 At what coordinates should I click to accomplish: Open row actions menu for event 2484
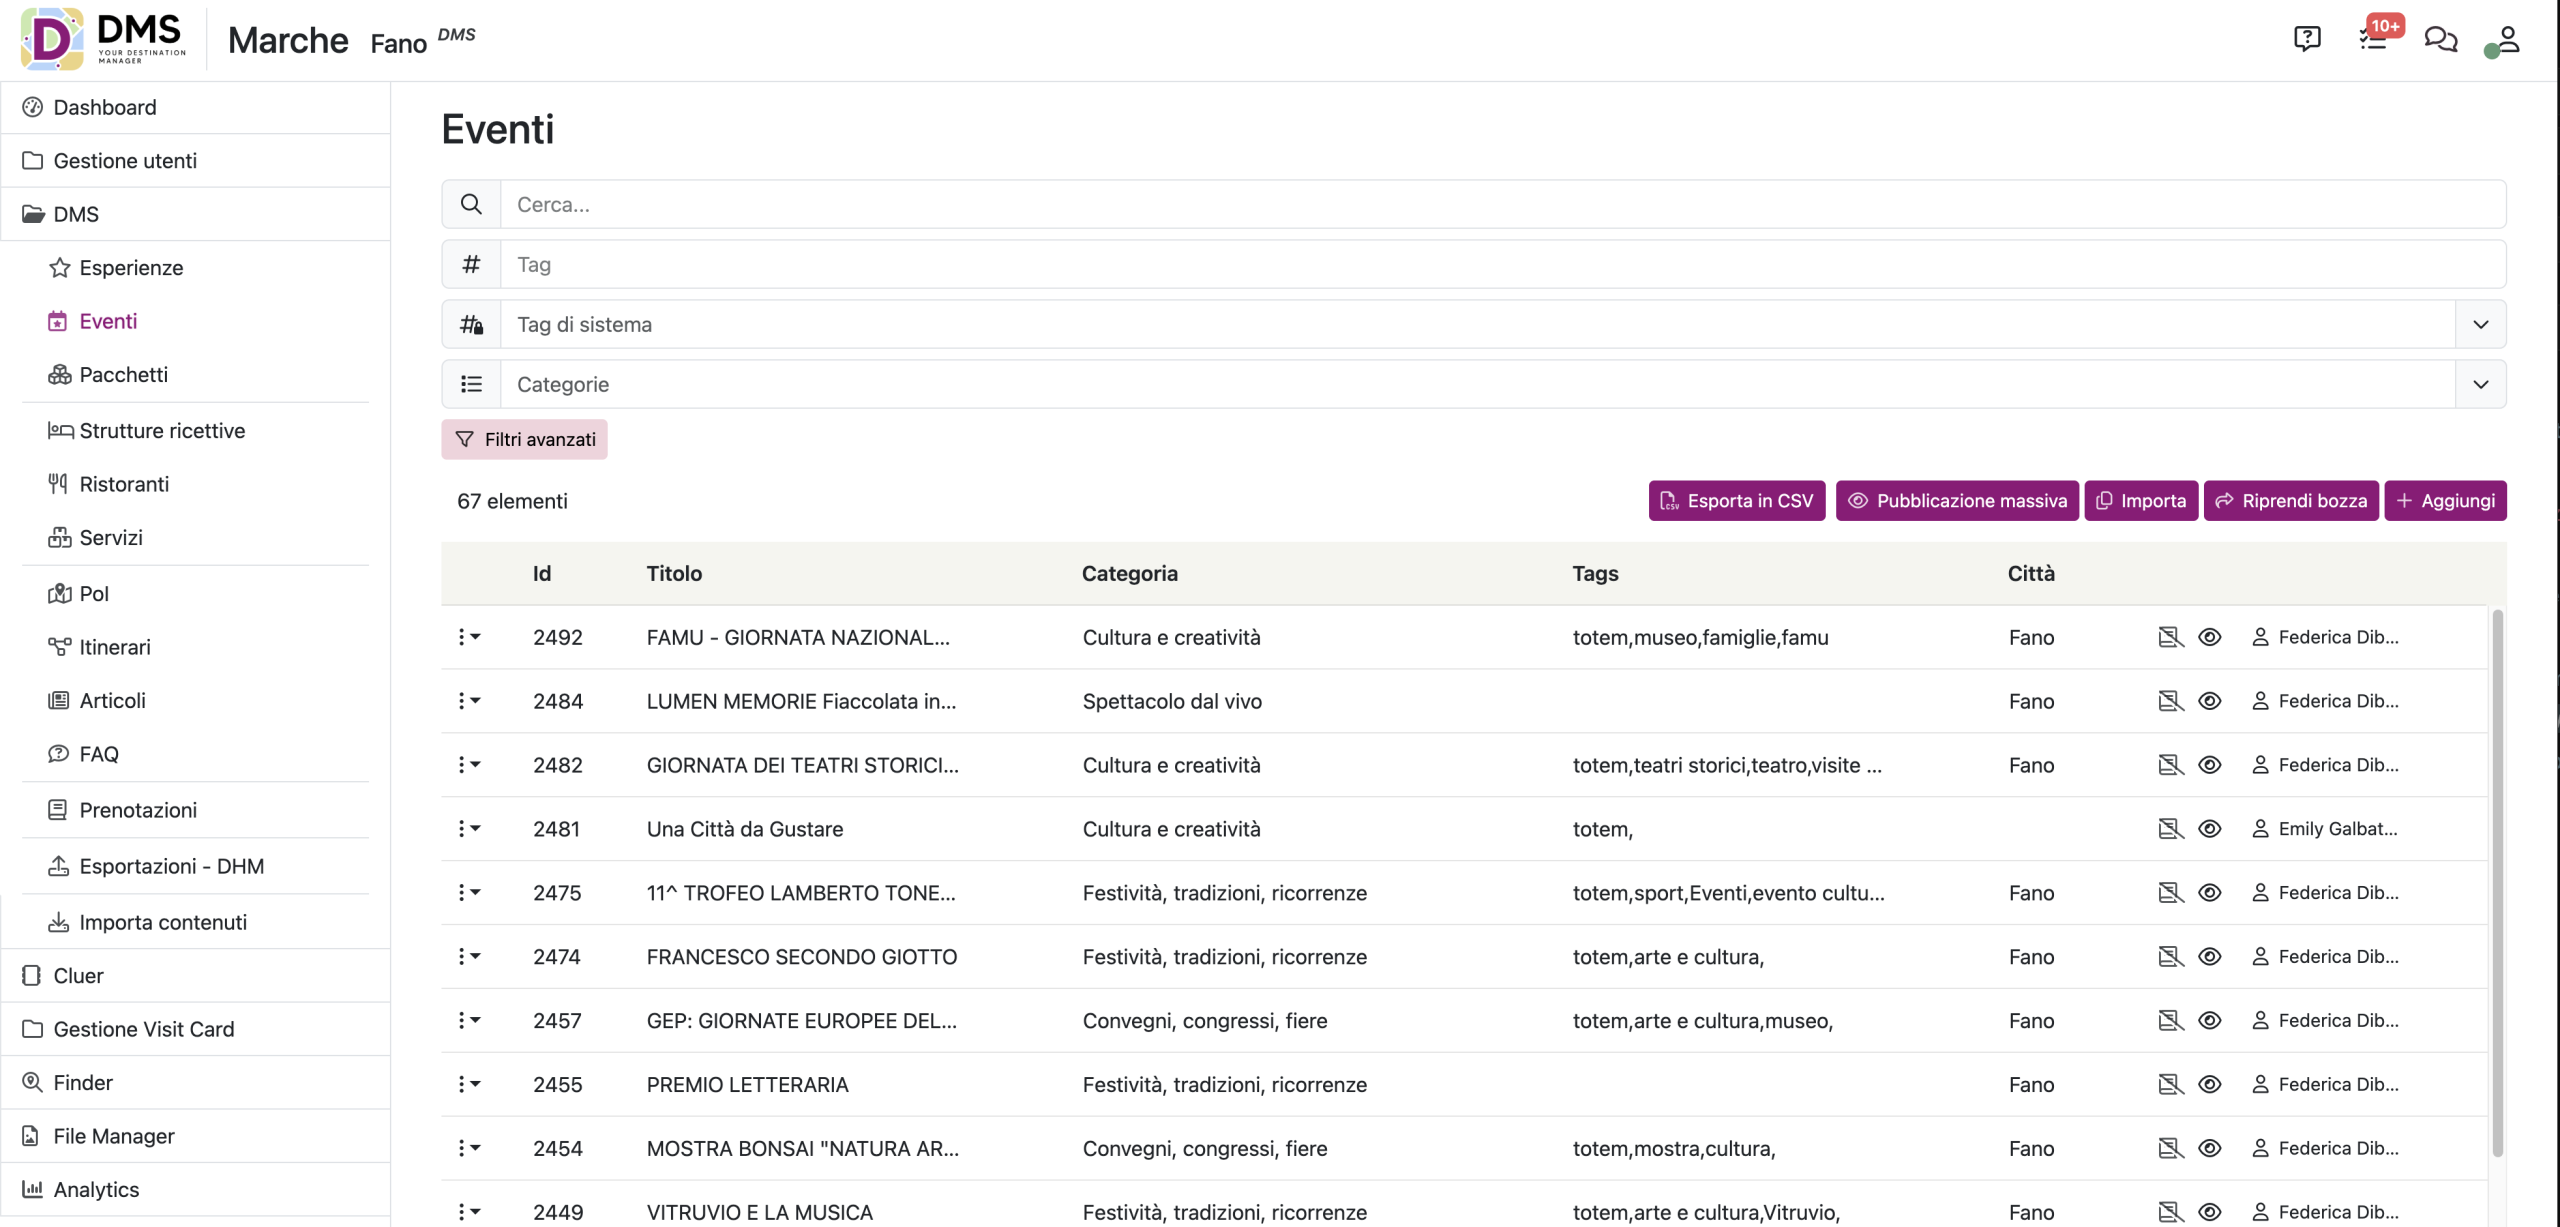click(x=469, y=701)
